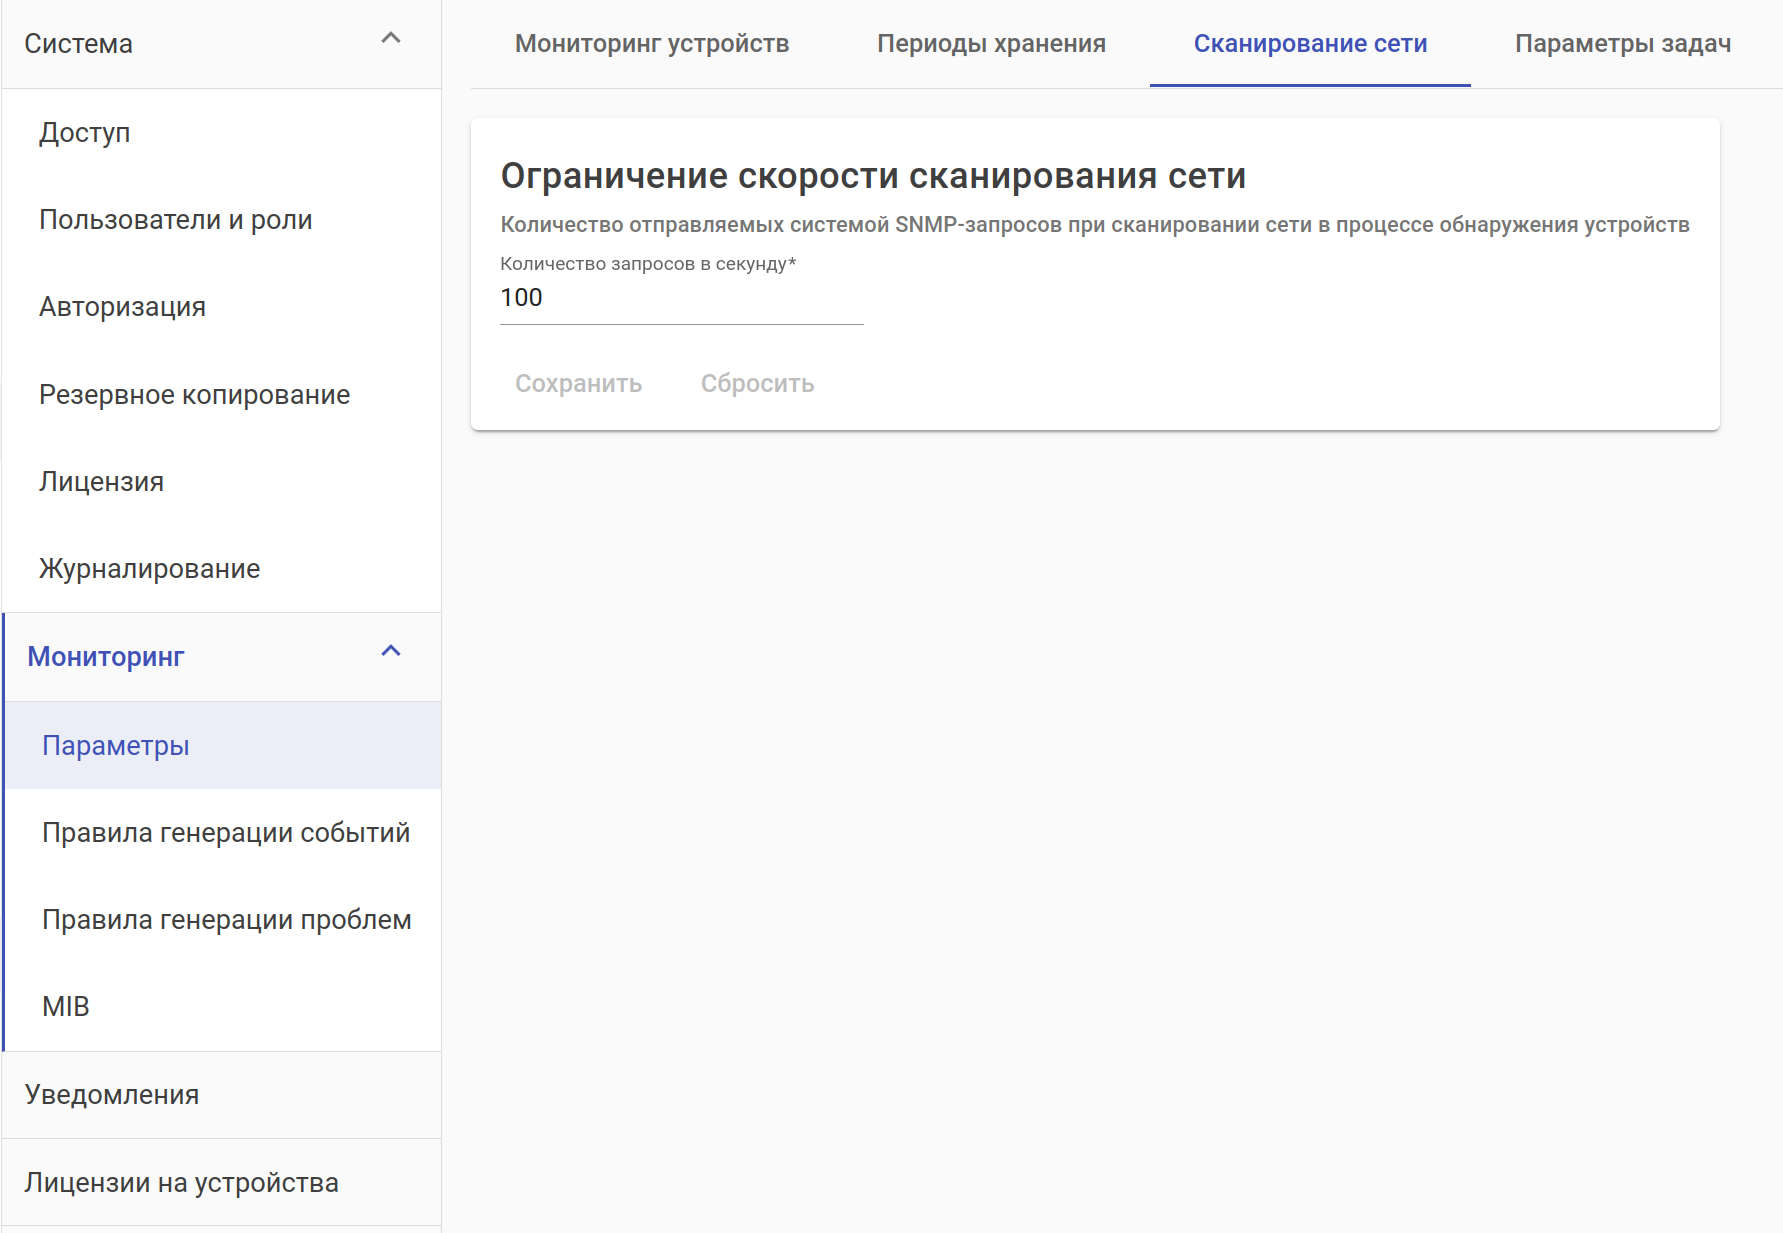Focus the requests per second input field
Image resolution: width=1783 pixels, height=1233 pixels.
[x=680, y=298]
